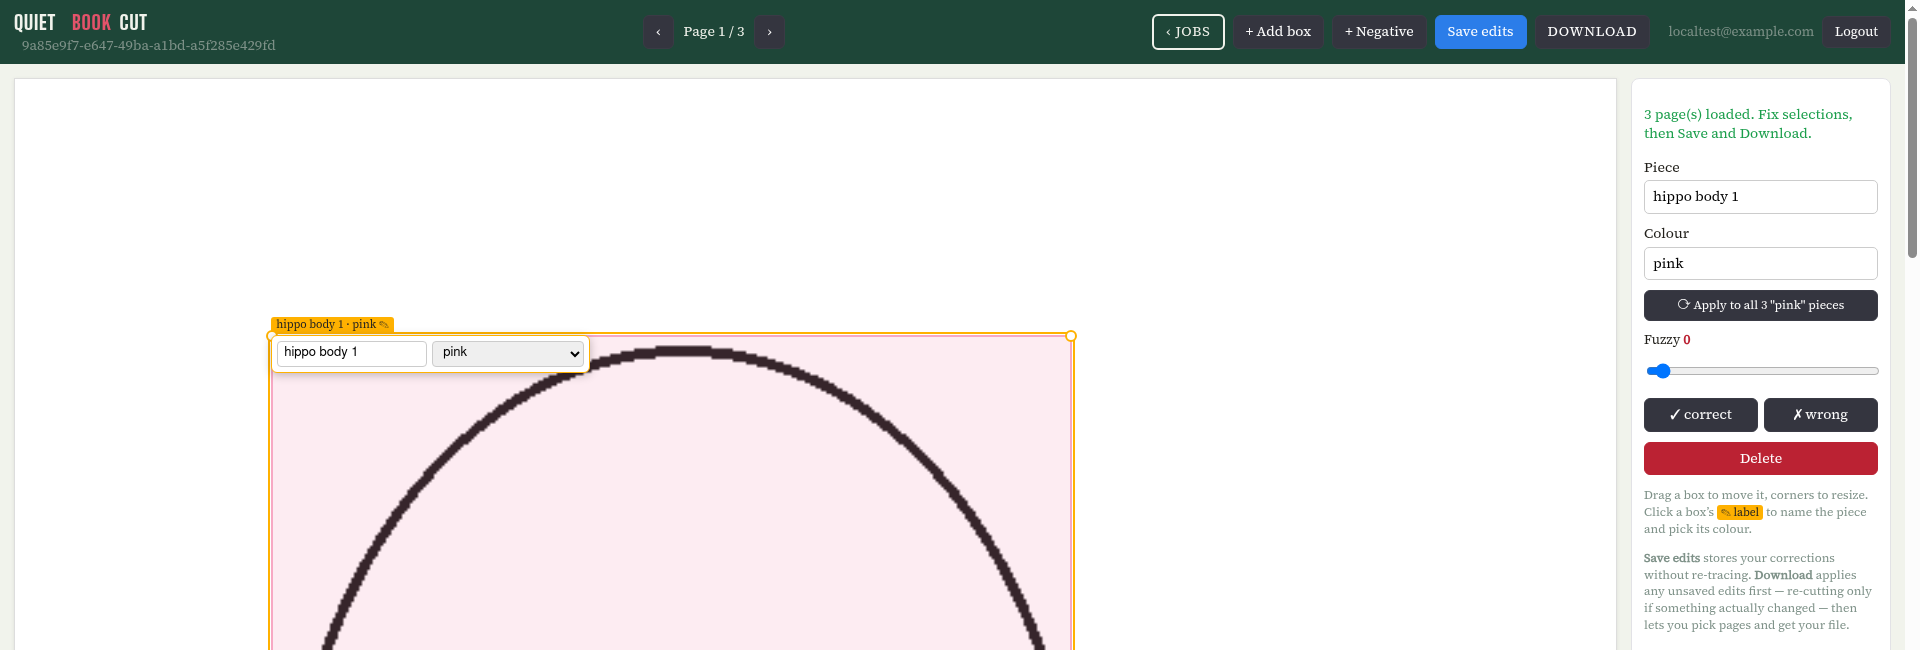Click the Quiet Book Cut logo

pos(80,22)
